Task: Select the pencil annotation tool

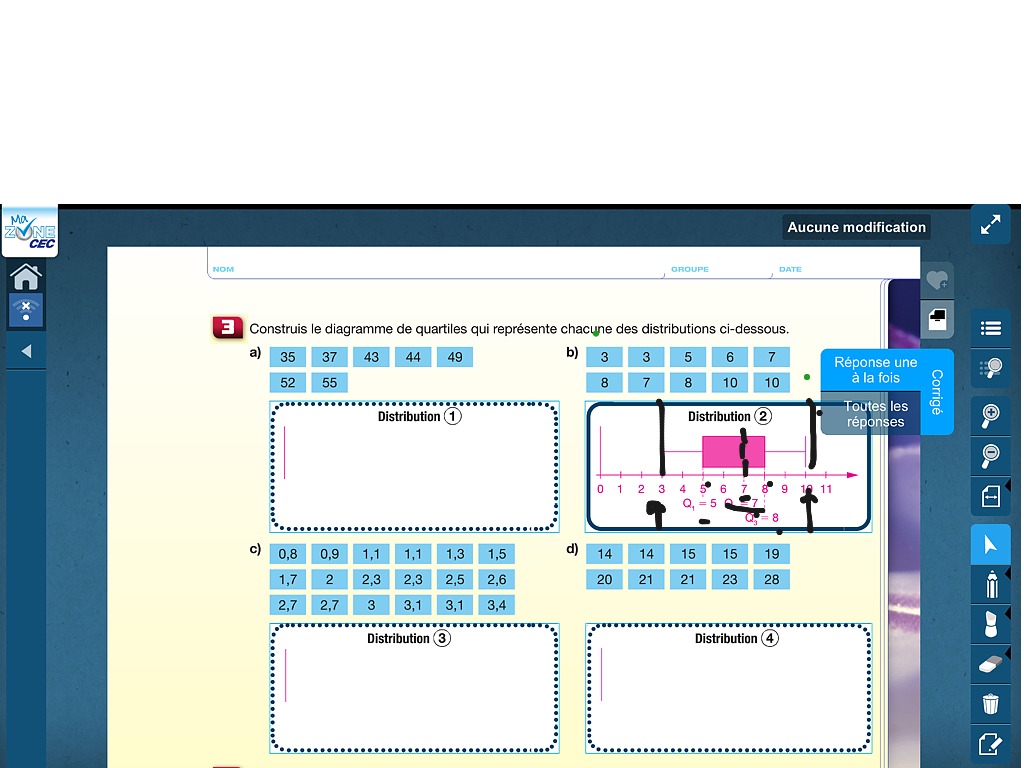Action: tap(990, 584)
